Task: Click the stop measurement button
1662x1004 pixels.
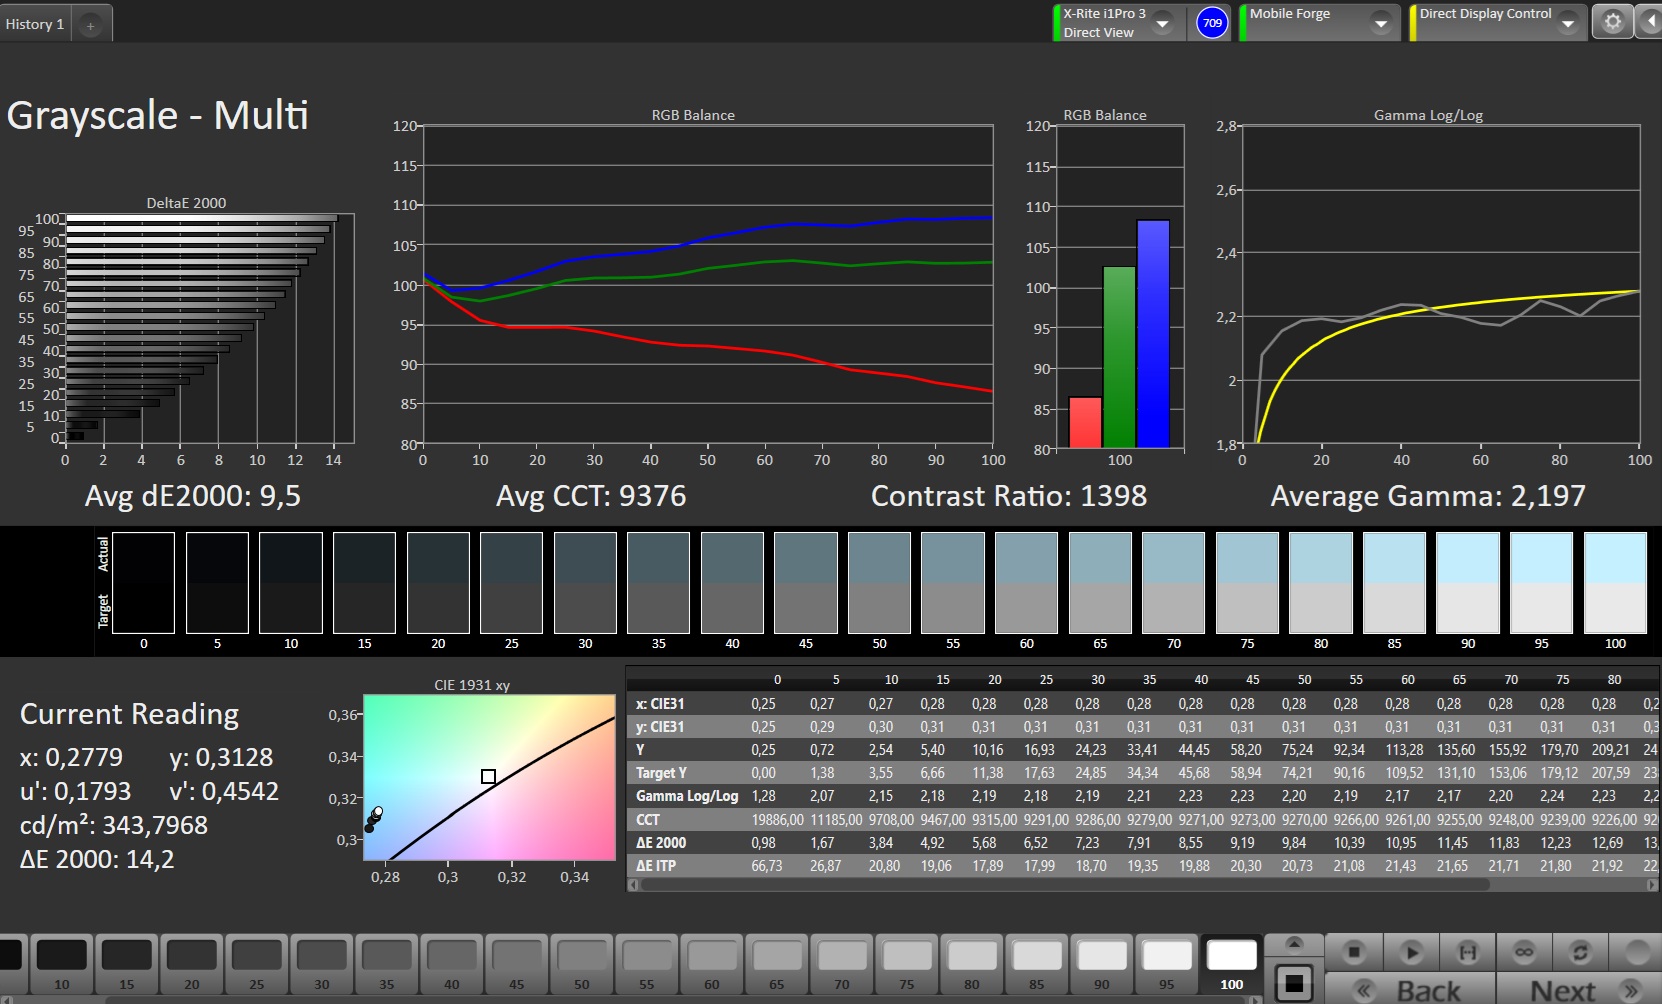Action: [x=1354, y=952]
